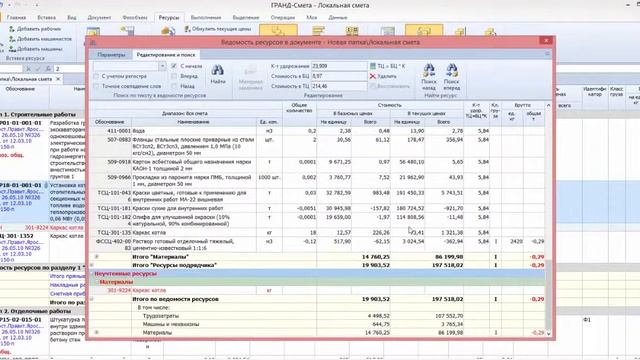Click the first highlighted yellow ribbon icon

(278, 30)
